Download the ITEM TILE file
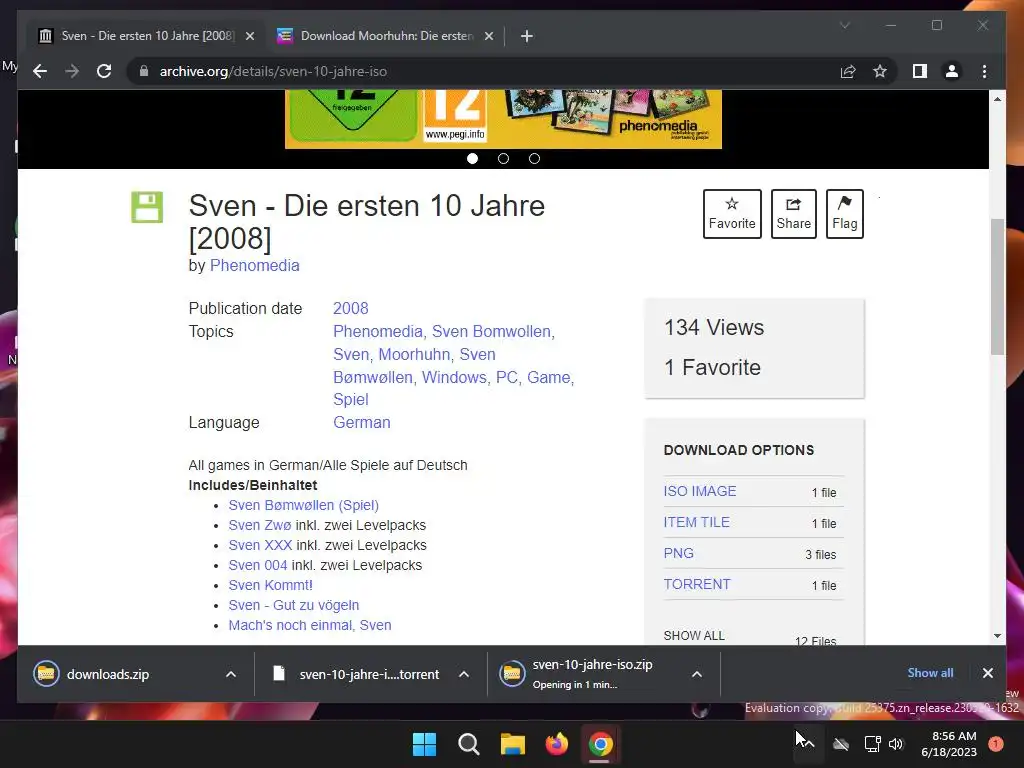Image resolution: width=1024 pixels, height=768 pixels. [697, 522]
